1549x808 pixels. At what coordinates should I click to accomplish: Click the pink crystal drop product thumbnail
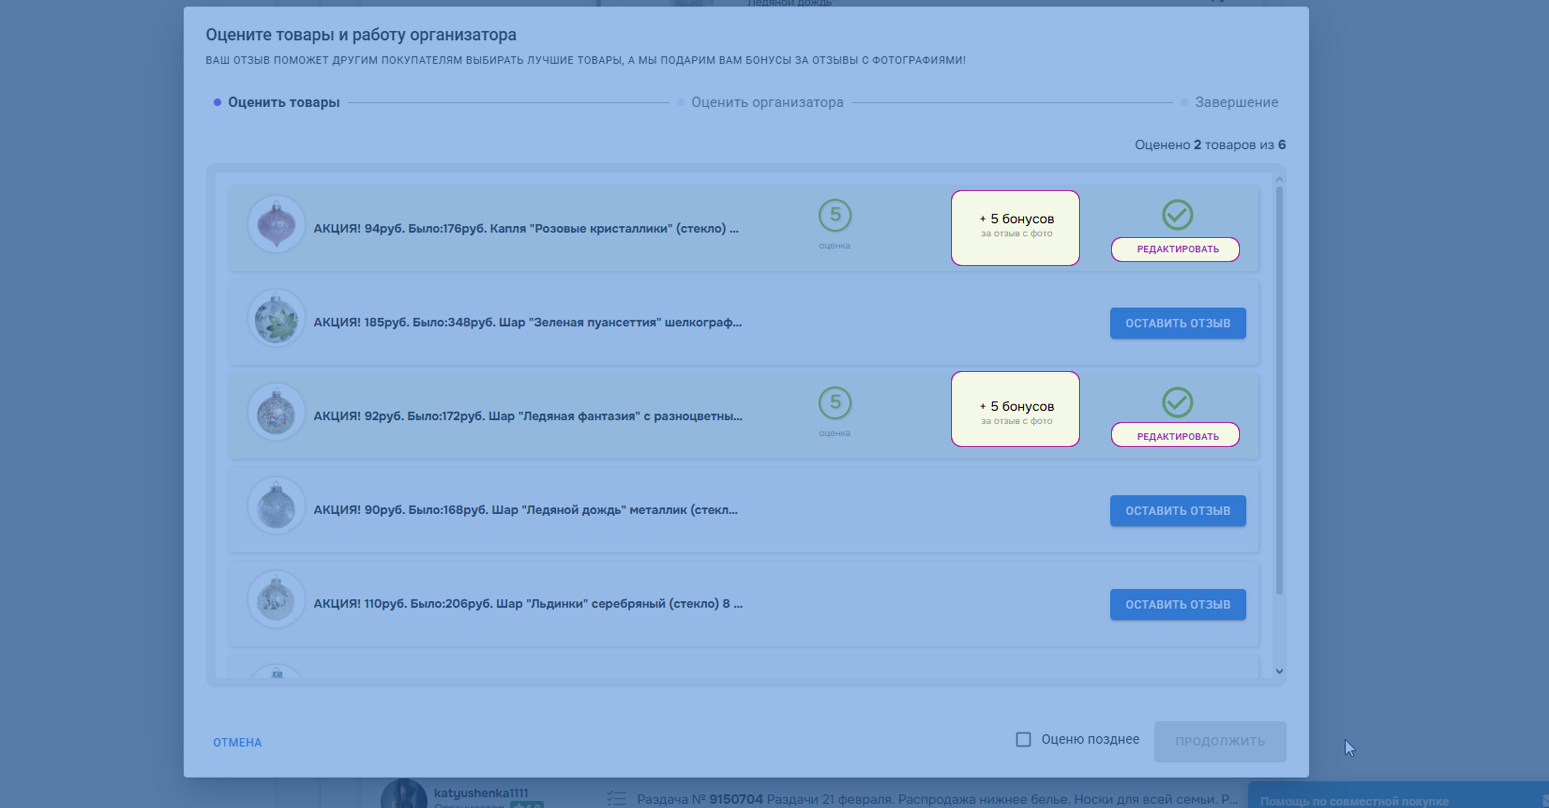pyautogui.click(x=276, y=225)
